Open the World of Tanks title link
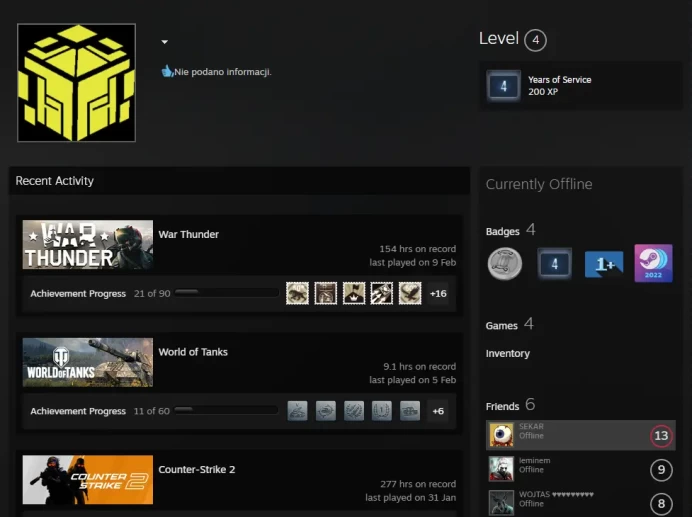This screenshot has width=692, height=517. (x=193, y=352)
